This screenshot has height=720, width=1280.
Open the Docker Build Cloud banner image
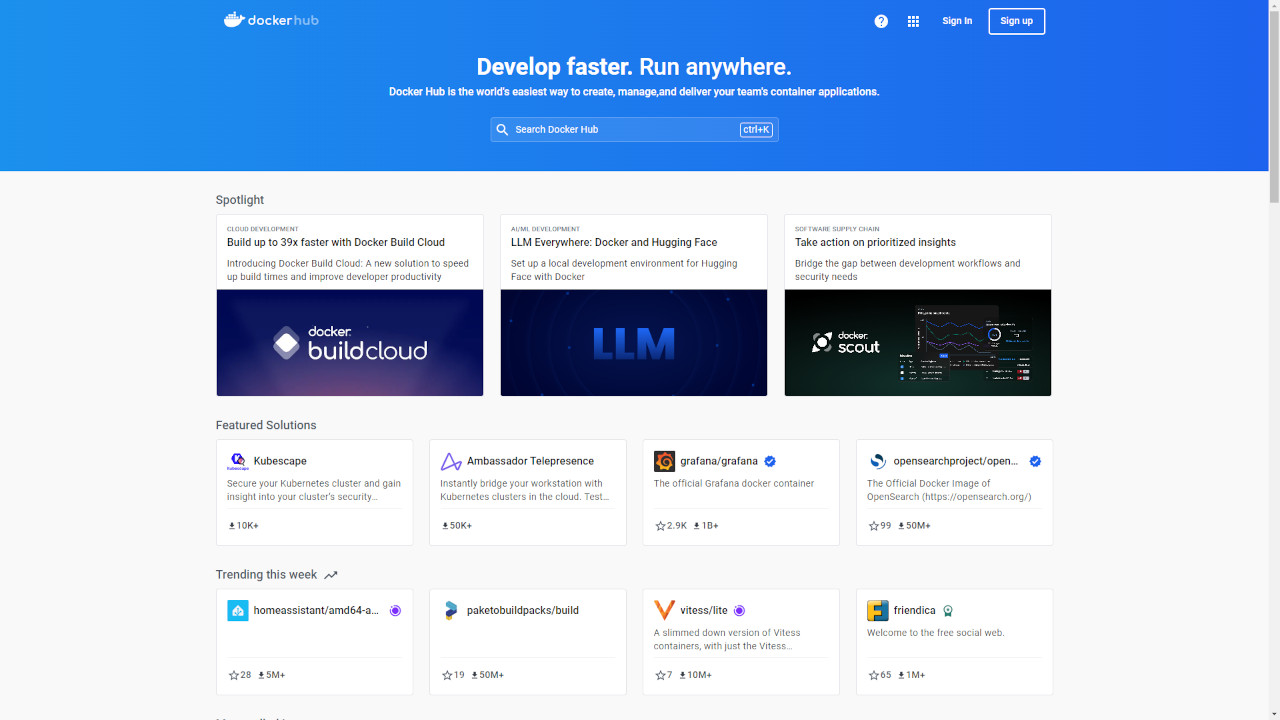[350, 343]
